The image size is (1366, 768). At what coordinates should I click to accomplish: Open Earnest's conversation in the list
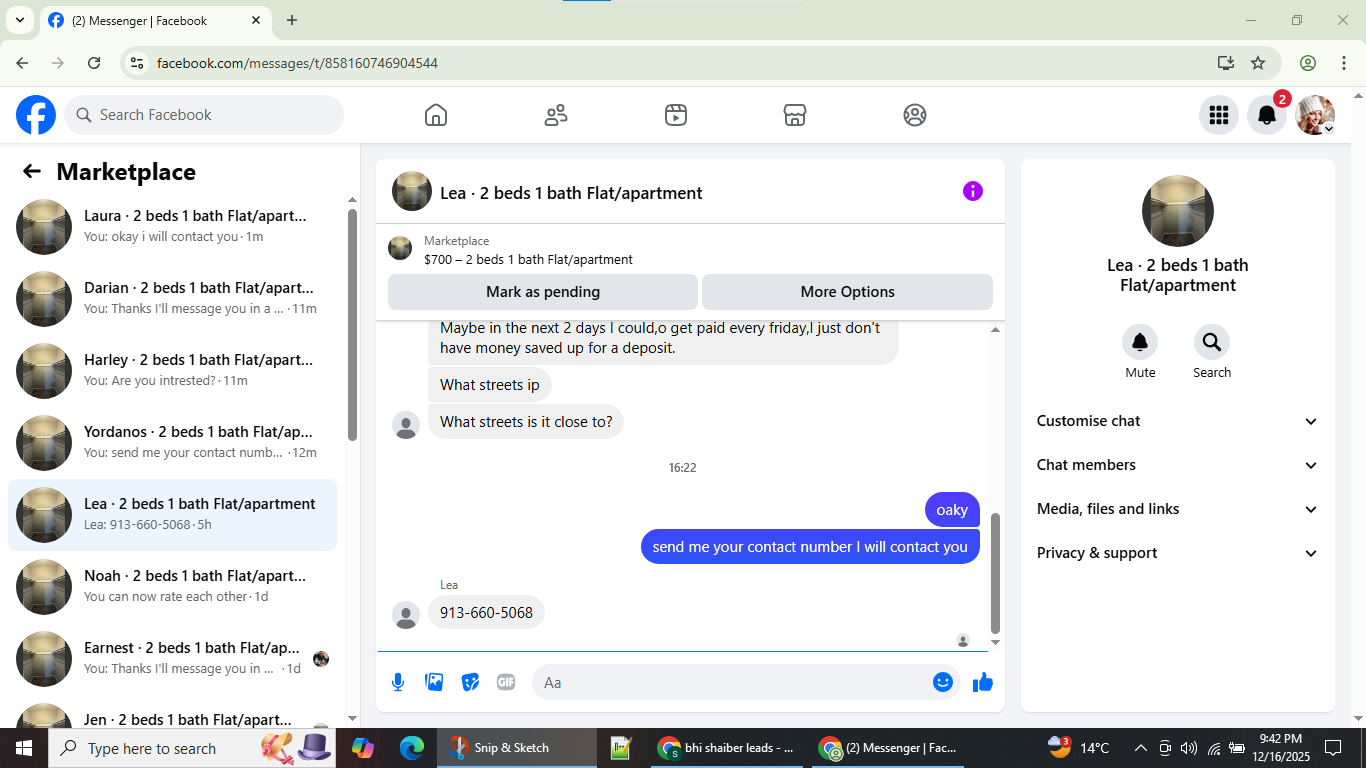tap(173, 659)
